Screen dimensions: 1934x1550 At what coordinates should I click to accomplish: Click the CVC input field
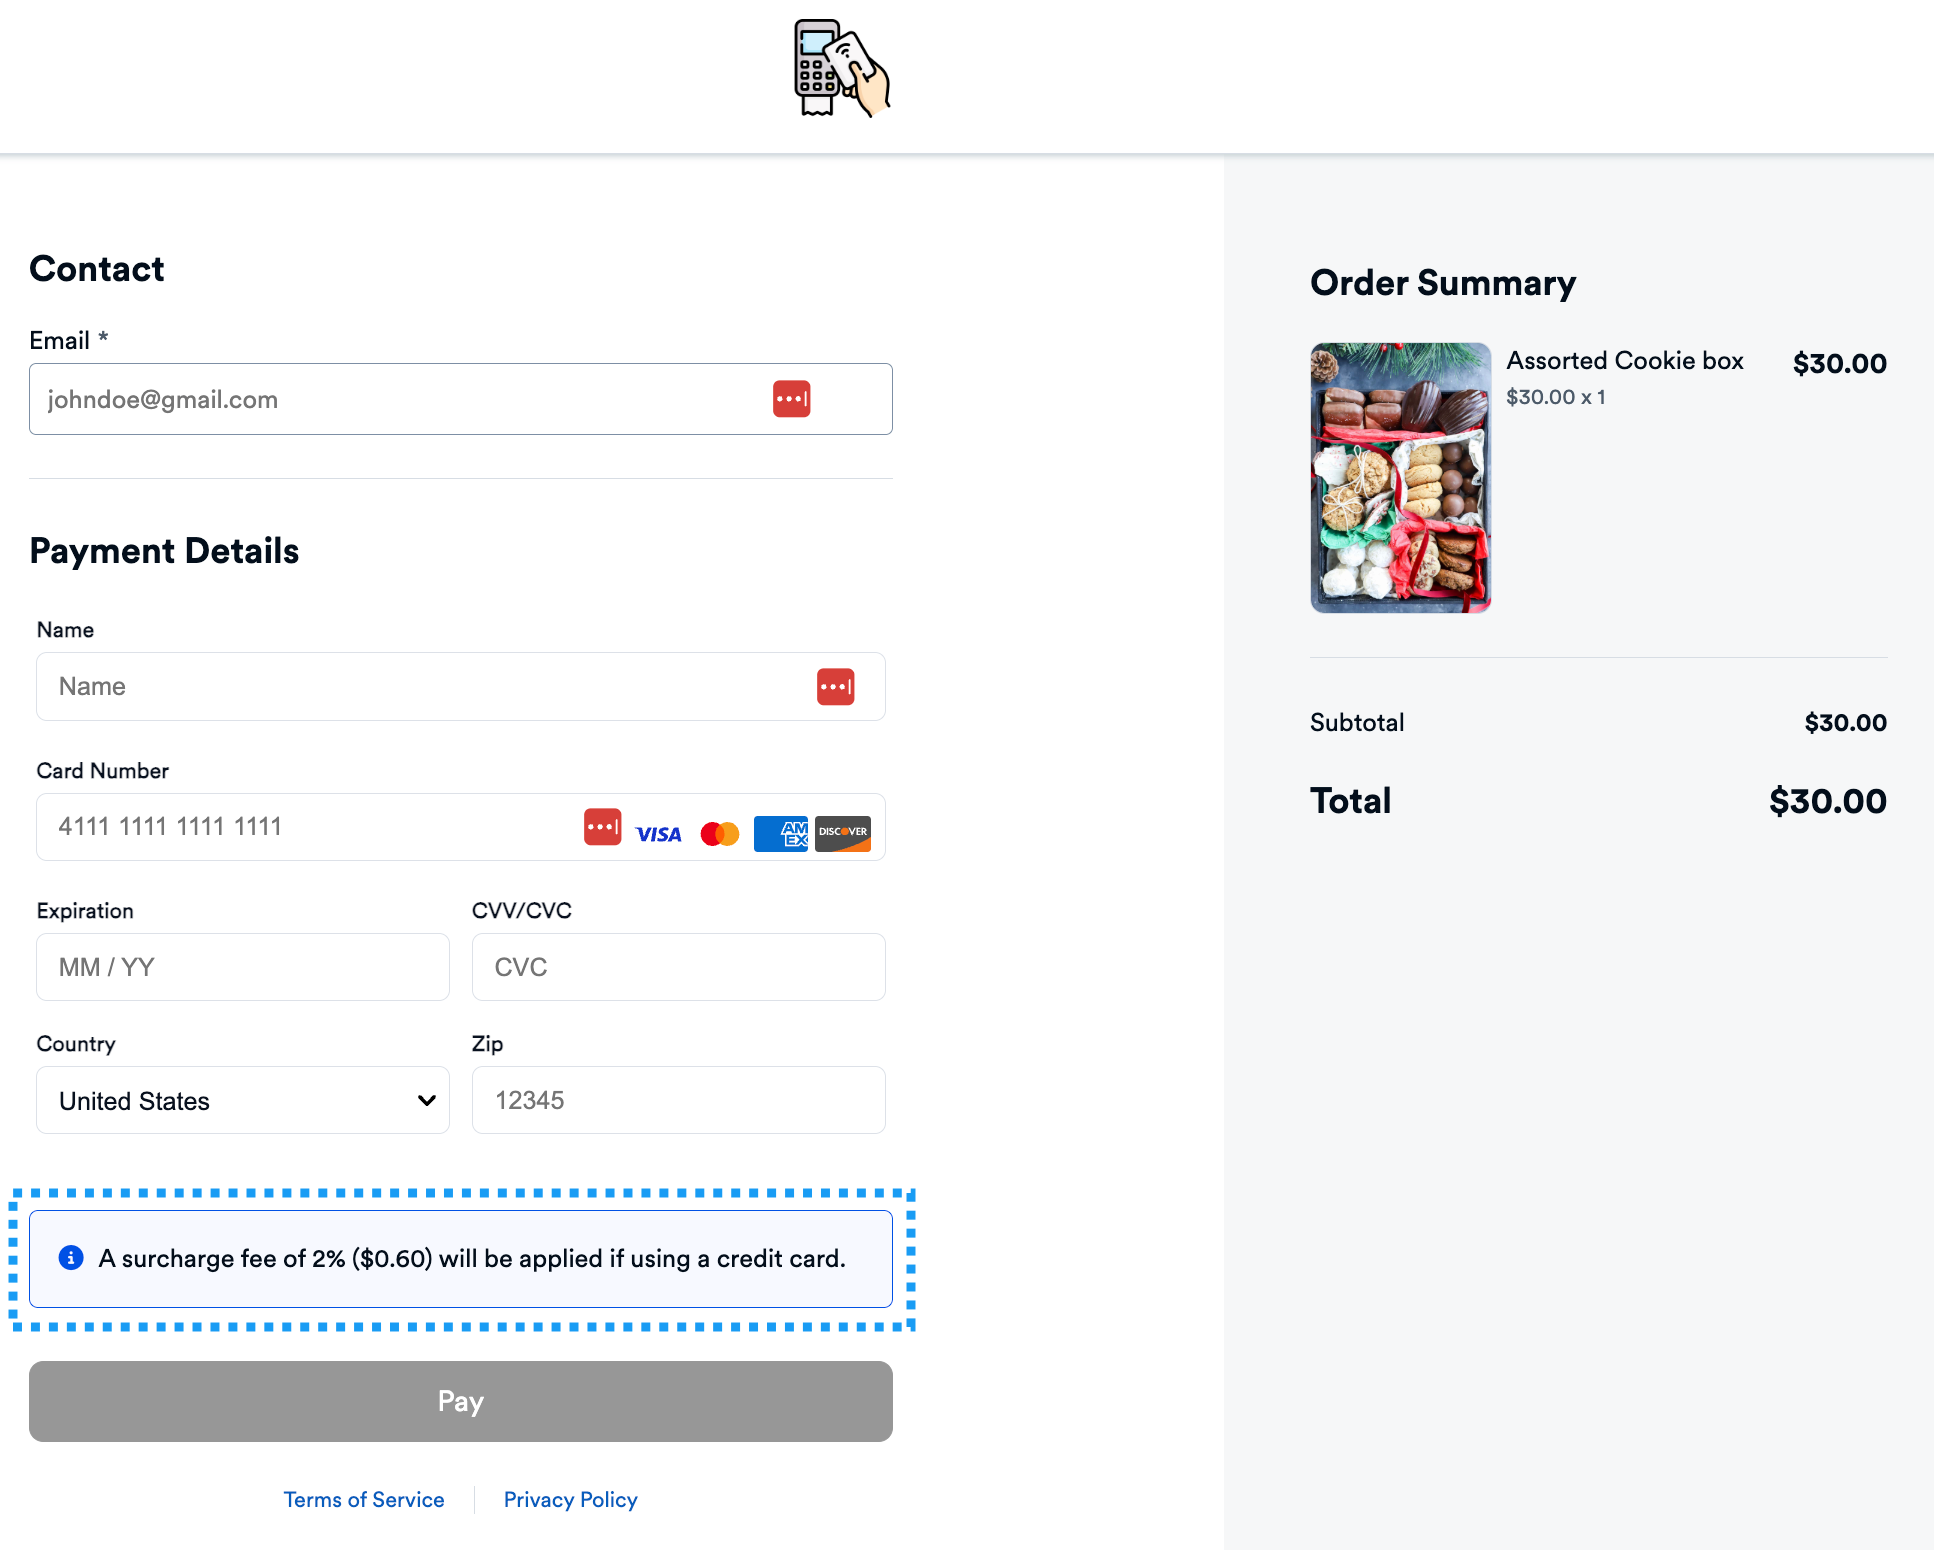pos(678,967)
